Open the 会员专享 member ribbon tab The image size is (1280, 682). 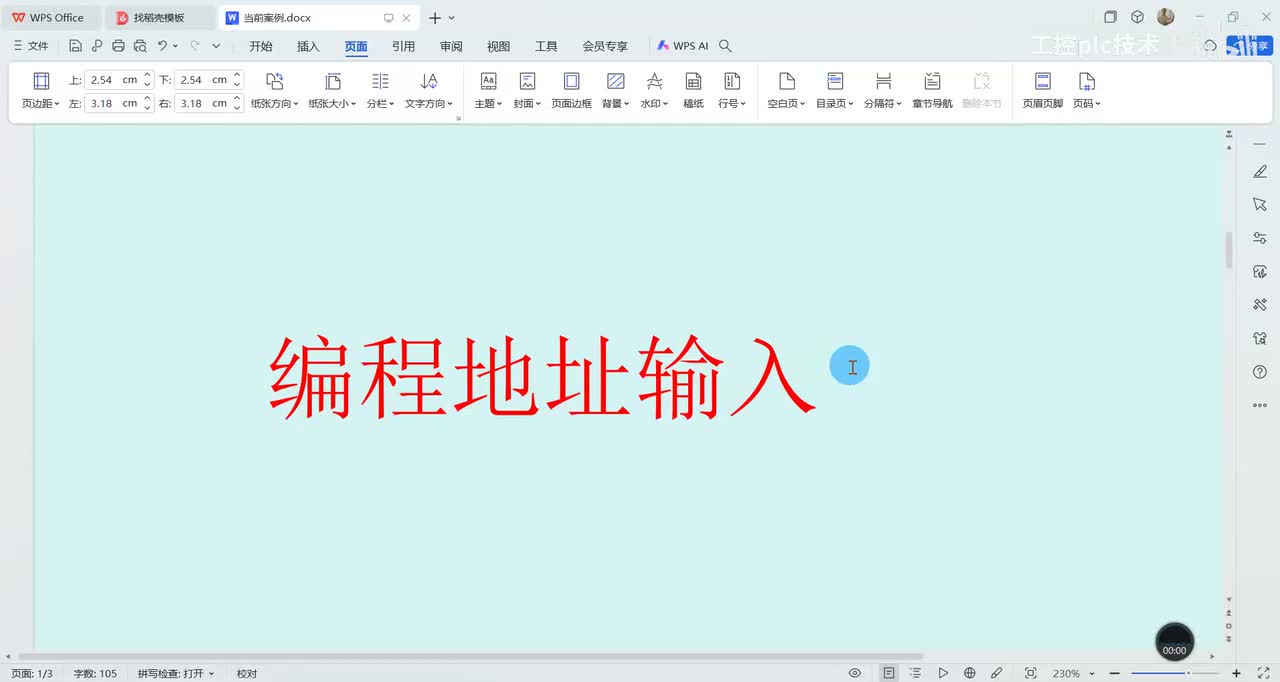point(605,46)
